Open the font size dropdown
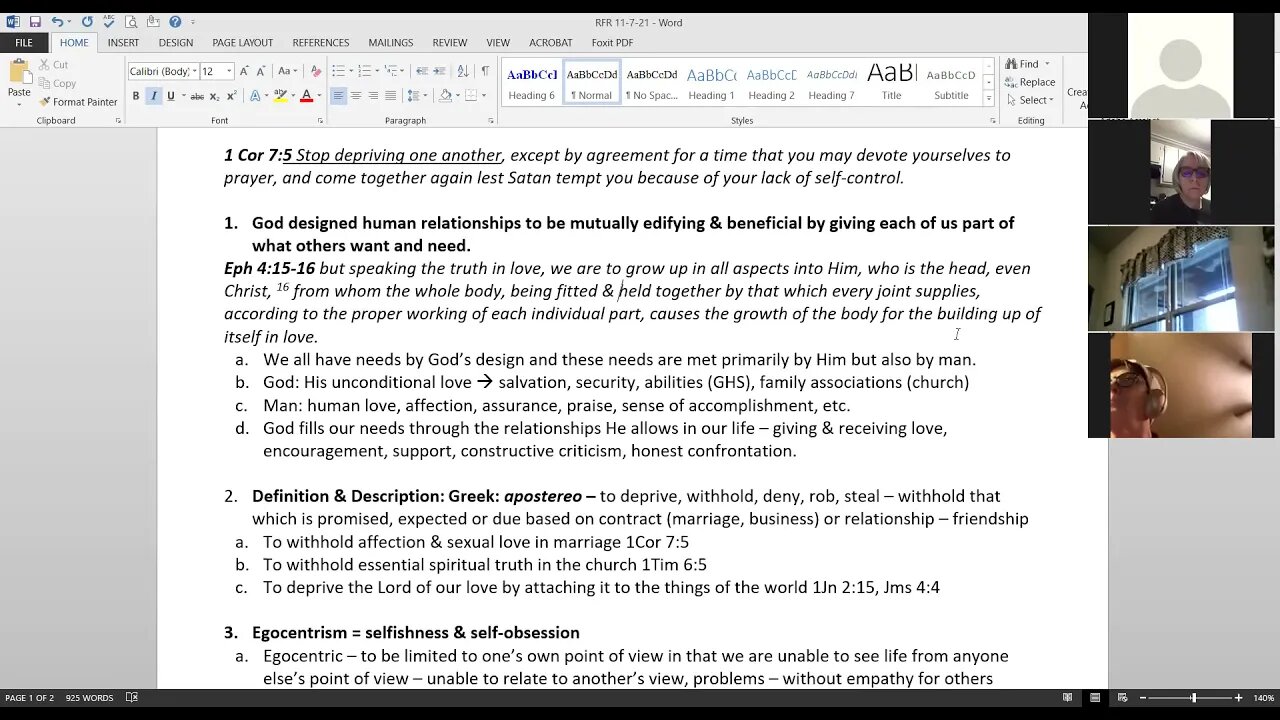 [229, 71]
